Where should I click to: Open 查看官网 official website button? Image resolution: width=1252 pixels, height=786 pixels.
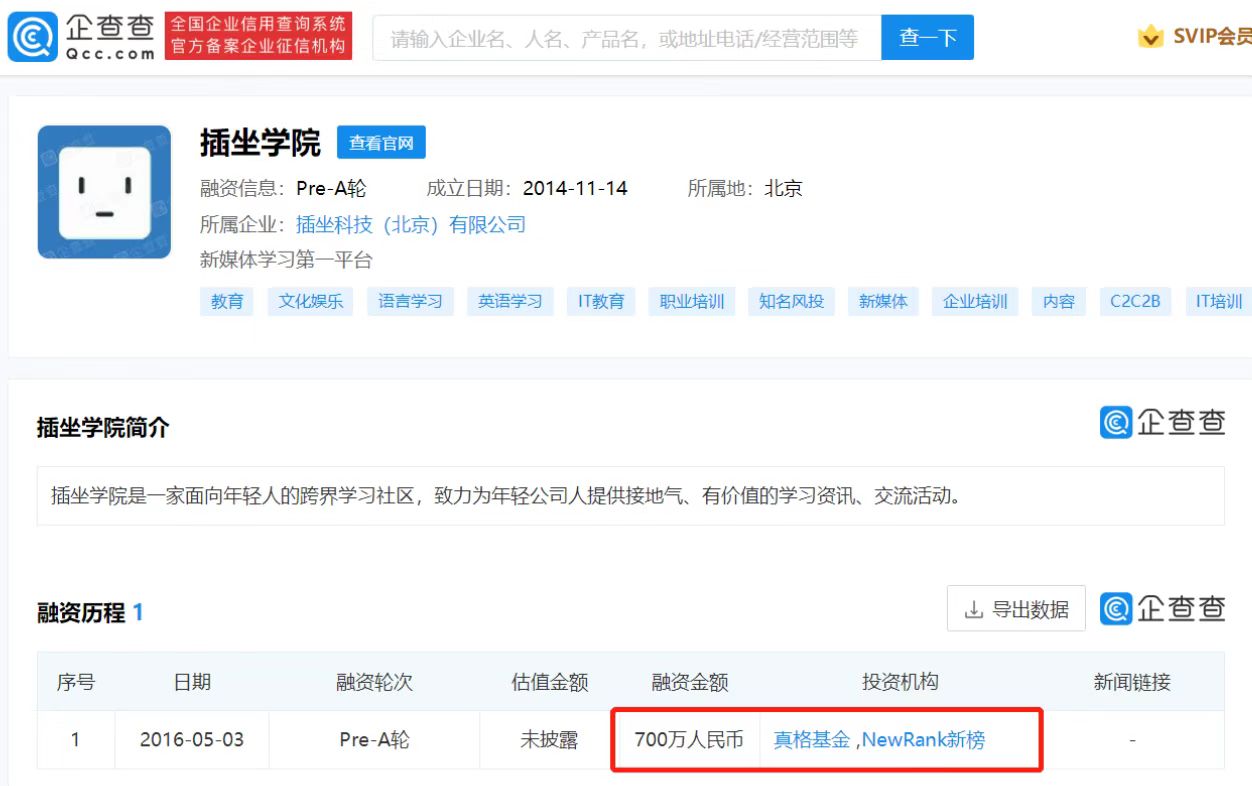pyautogui.click(x=381, y=143)
